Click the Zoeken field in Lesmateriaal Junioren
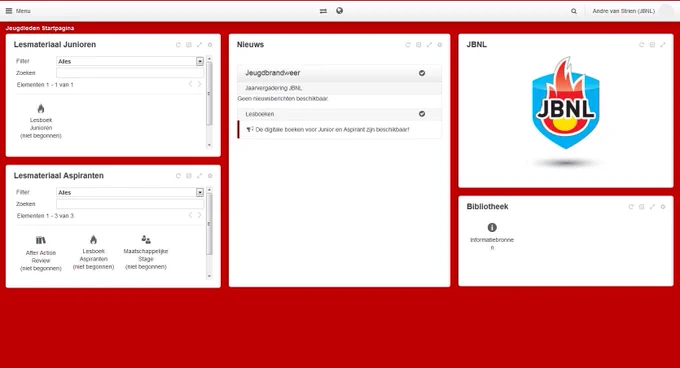The height and width of the screenshot is (368, 680). [x=130, y=73]
